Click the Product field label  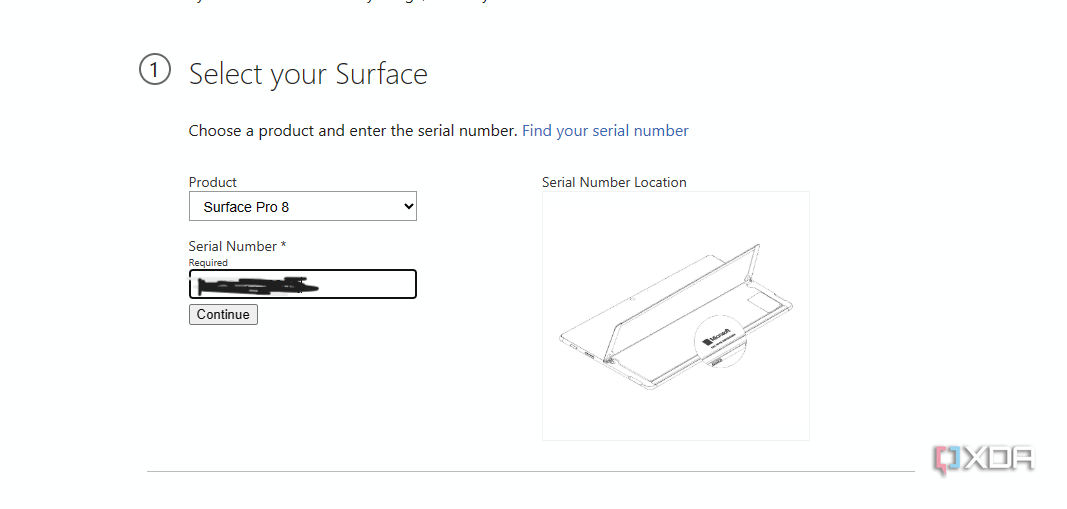point(213,182)
